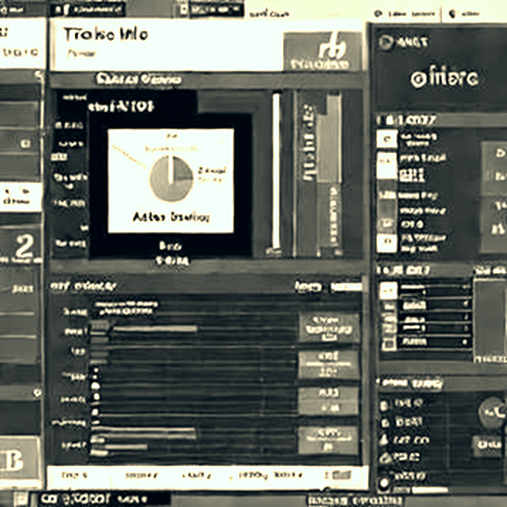The height and width of the screenshot is (507, 507).
Task: Click the small button below the round dial
Action: pos(487,444)
